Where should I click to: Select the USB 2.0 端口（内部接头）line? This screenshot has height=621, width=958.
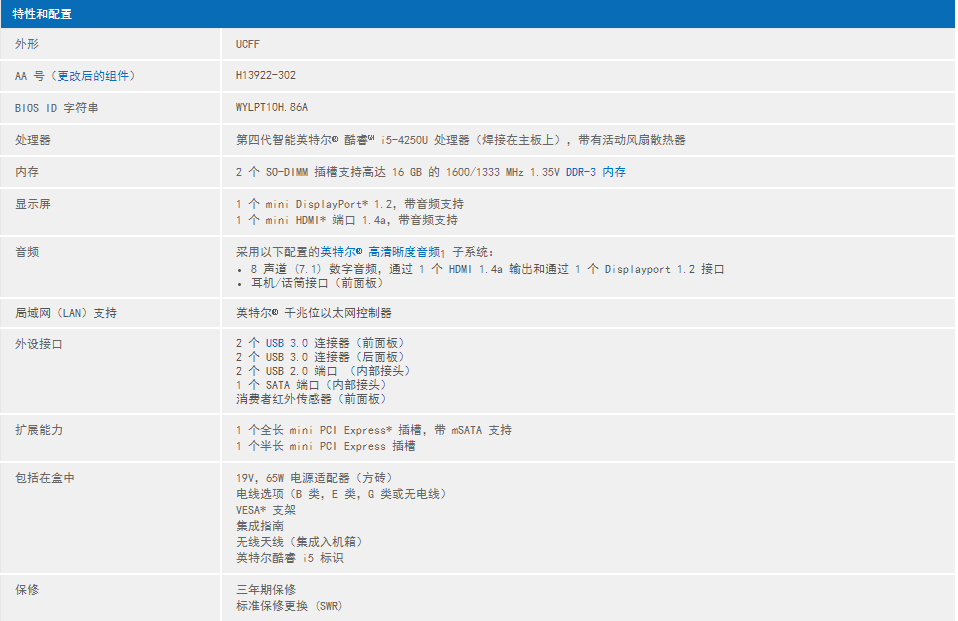(x=323, y=371)
